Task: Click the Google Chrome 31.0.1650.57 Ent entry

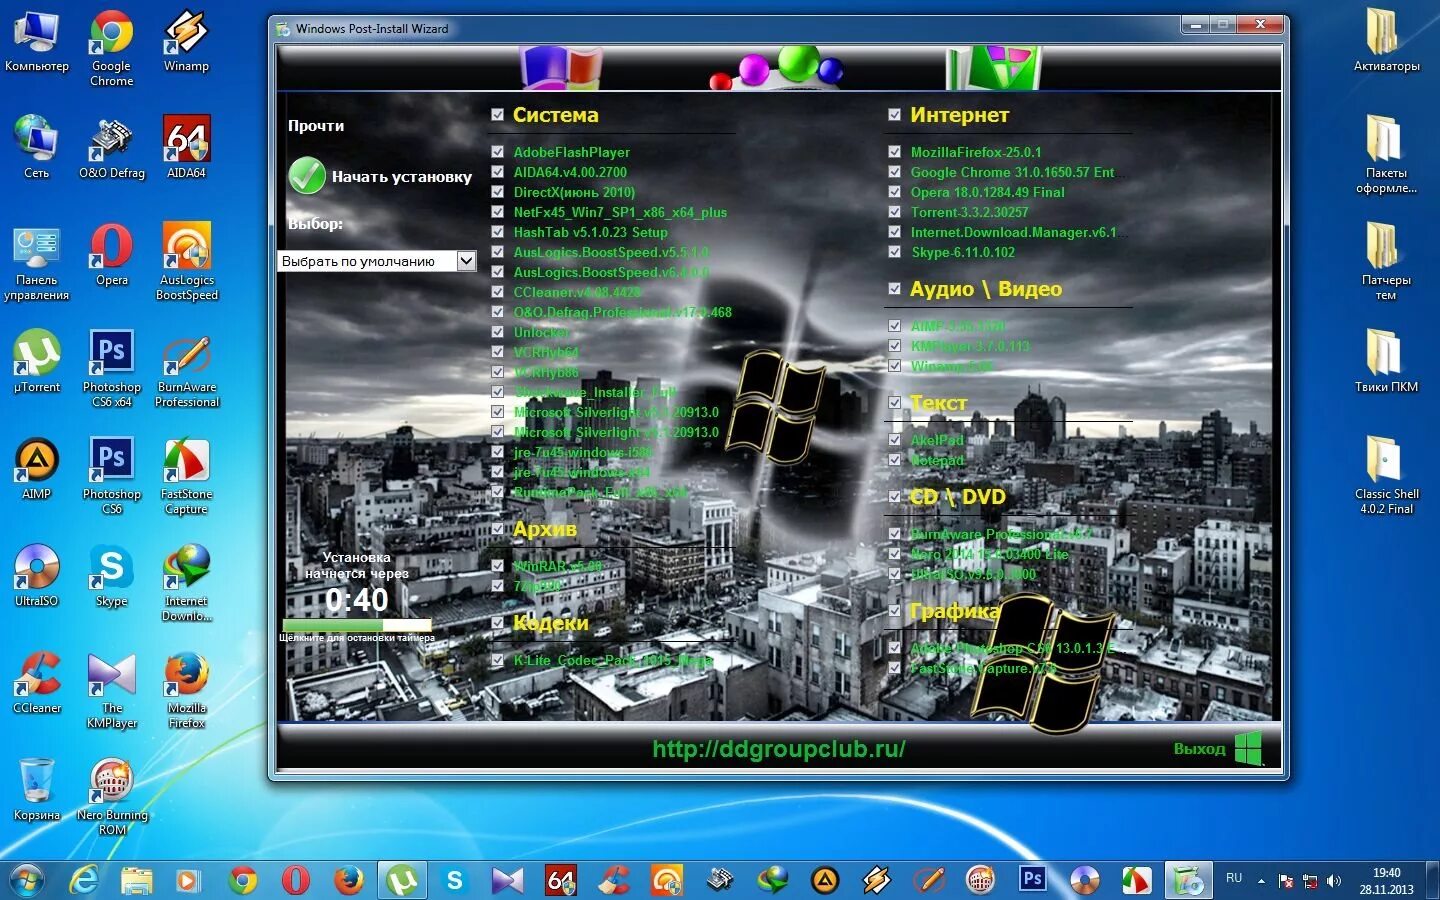Action: 1012,172
